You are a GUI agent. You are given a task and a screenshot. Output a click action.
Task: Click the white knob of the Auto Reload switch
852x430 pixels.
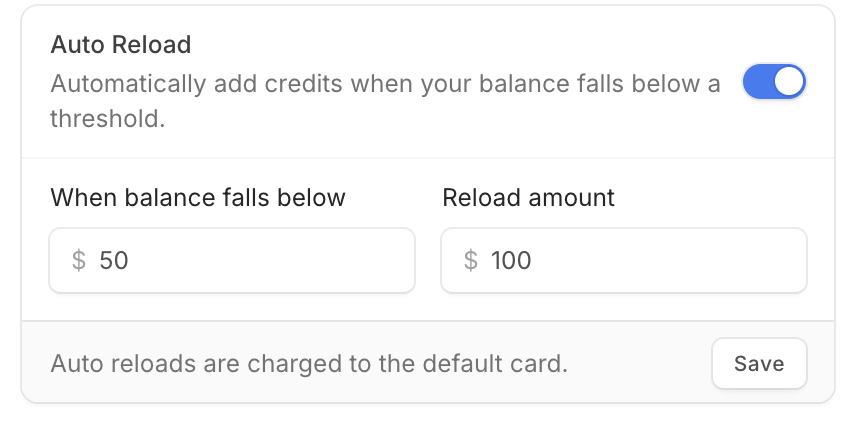coord(788,82)
